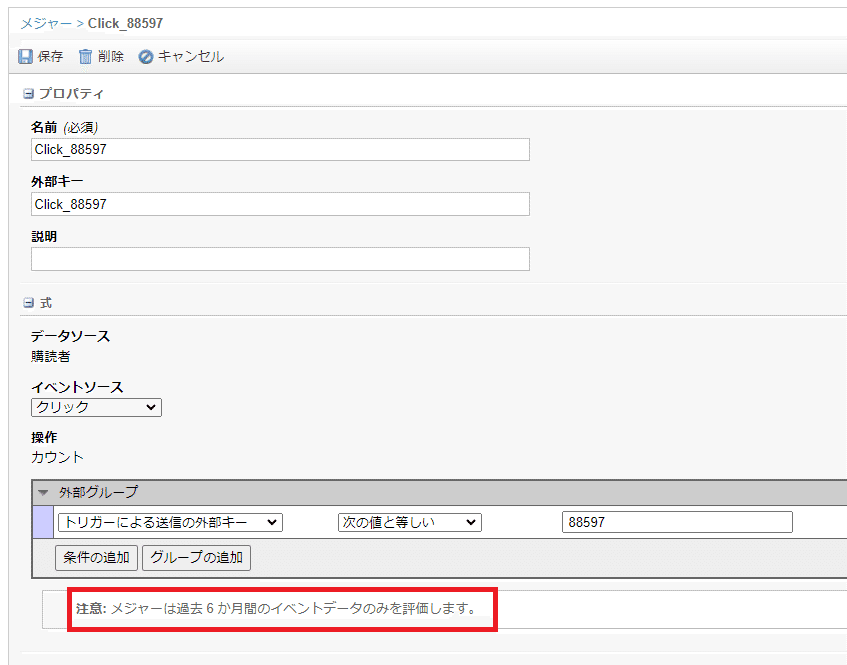Focus the empty 説明 input field
Image resolution: width=847 pixels, height=665 pixels.
point(280,259)
